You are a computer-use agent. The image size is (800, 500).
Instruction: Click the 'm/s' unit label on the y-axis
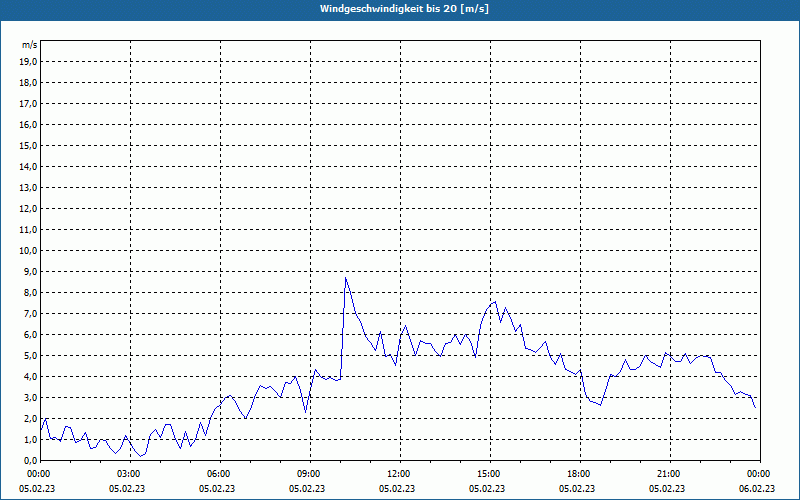(30, 45)
